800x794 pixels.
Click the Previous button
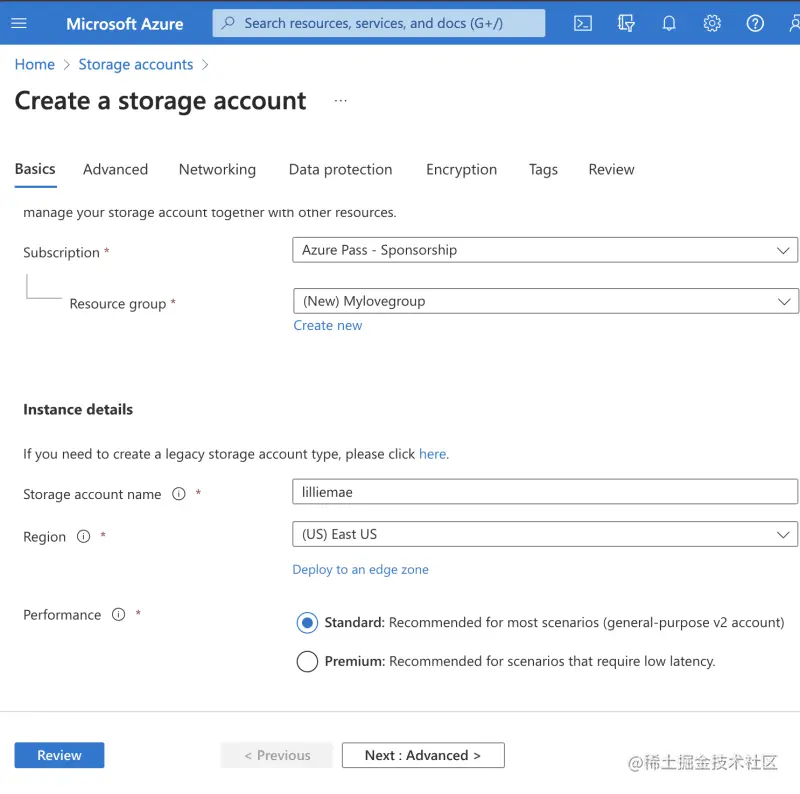tap(277, 755)
